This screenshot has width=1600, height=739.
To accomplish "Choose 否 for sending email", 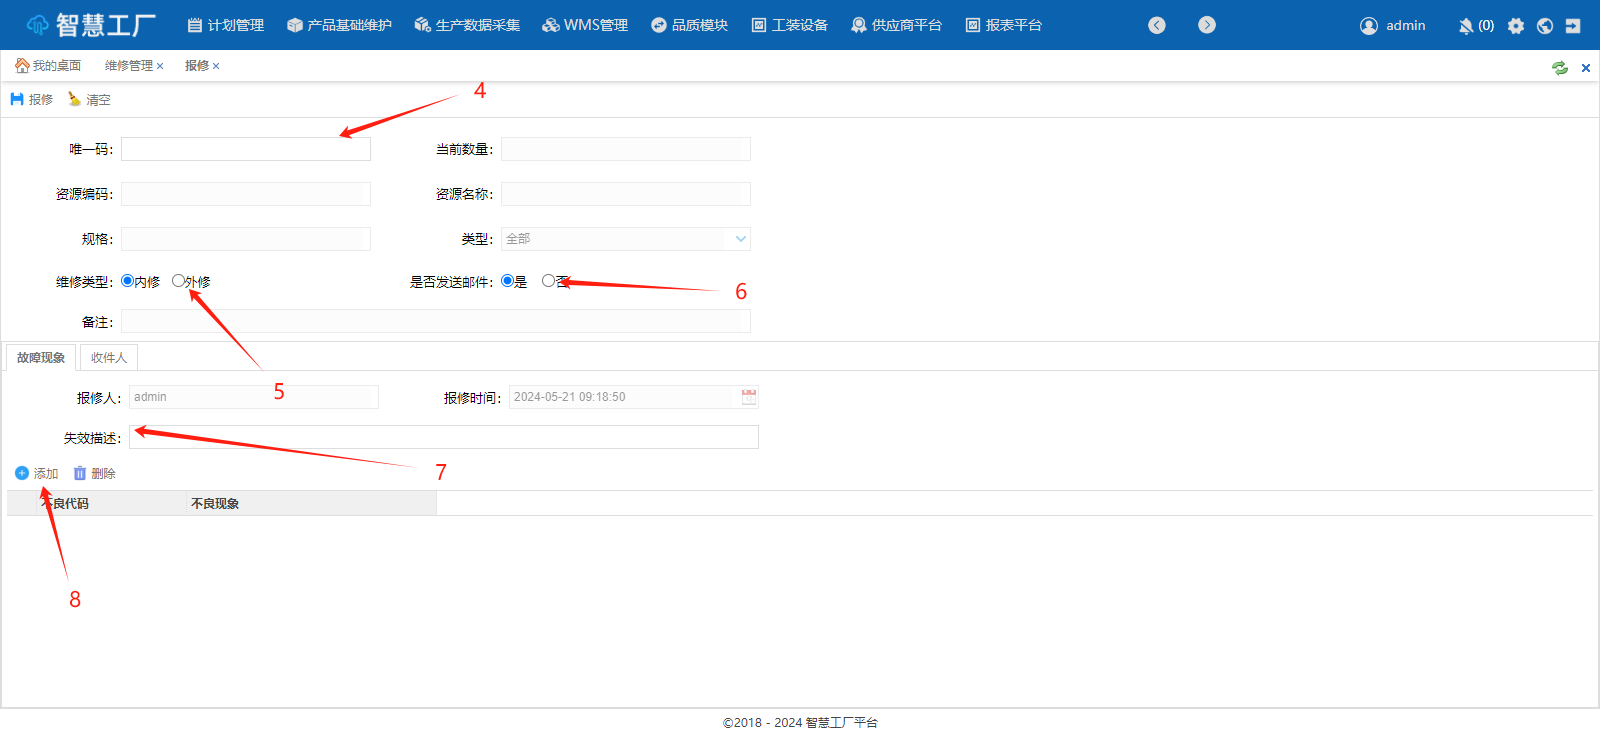I will pos(548,281).
